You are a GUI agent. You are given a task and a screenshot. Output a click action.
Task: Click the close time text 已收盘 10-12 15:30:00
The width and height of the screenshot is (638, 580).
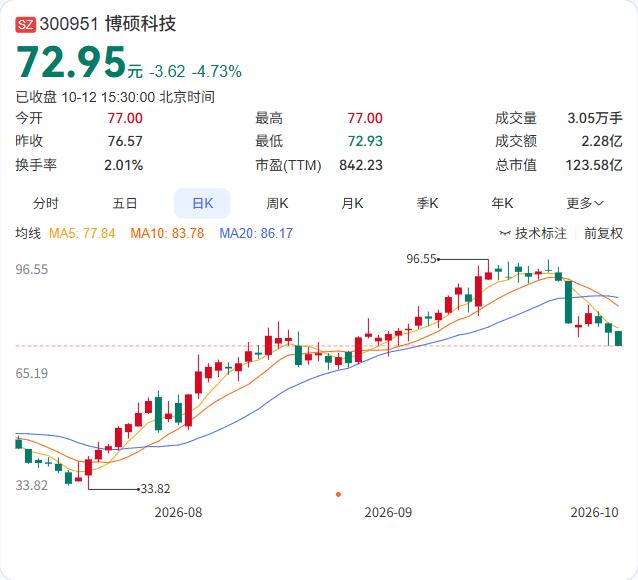85,97
